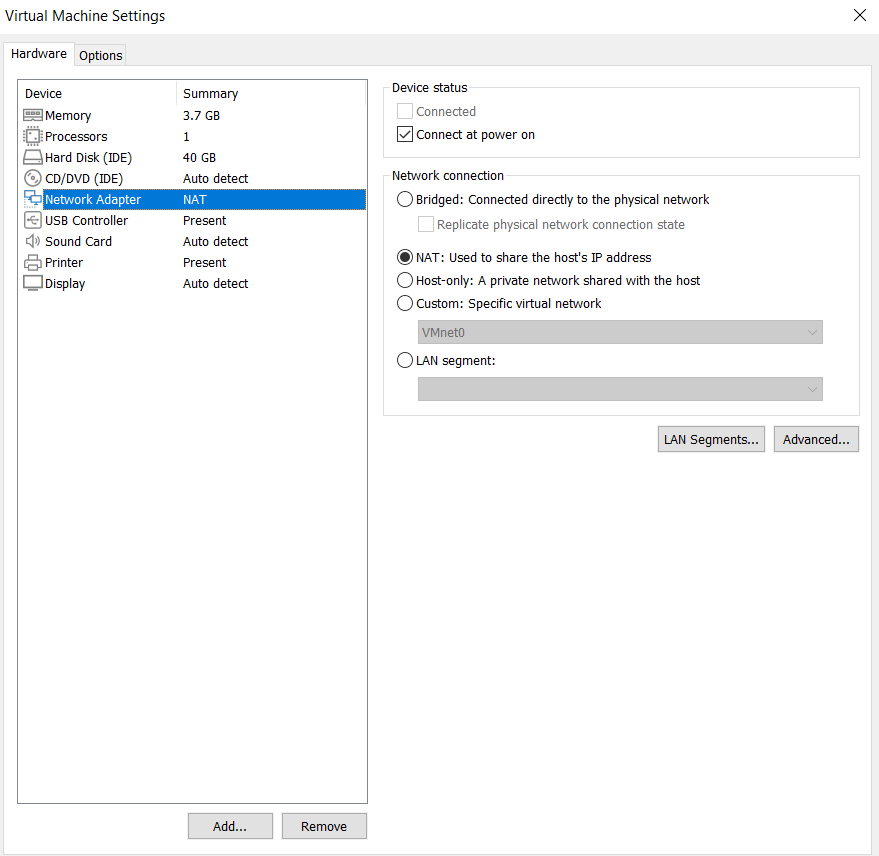Switch to the Options tab
This screenshot has width=879, height=856.
point(101,55)
